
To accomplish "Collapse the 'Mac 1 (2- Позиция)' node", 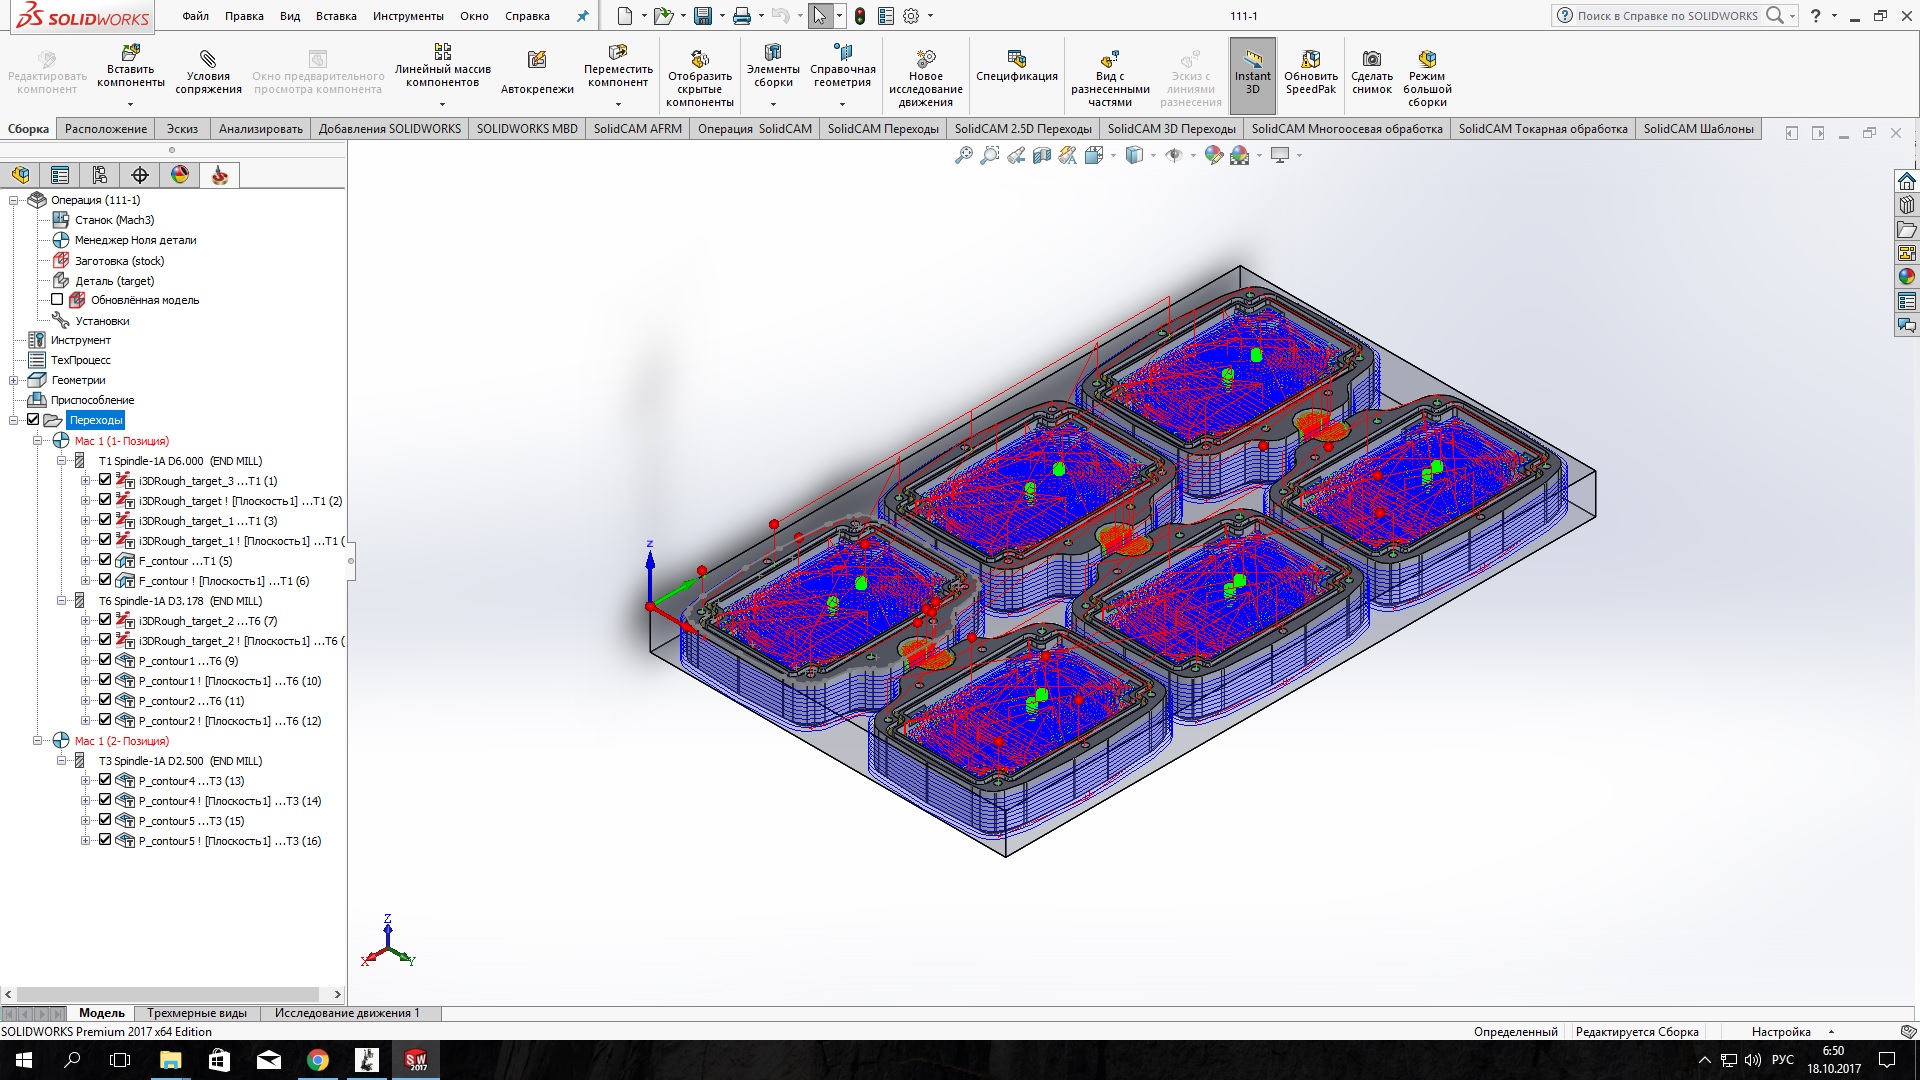I will 37,741.
